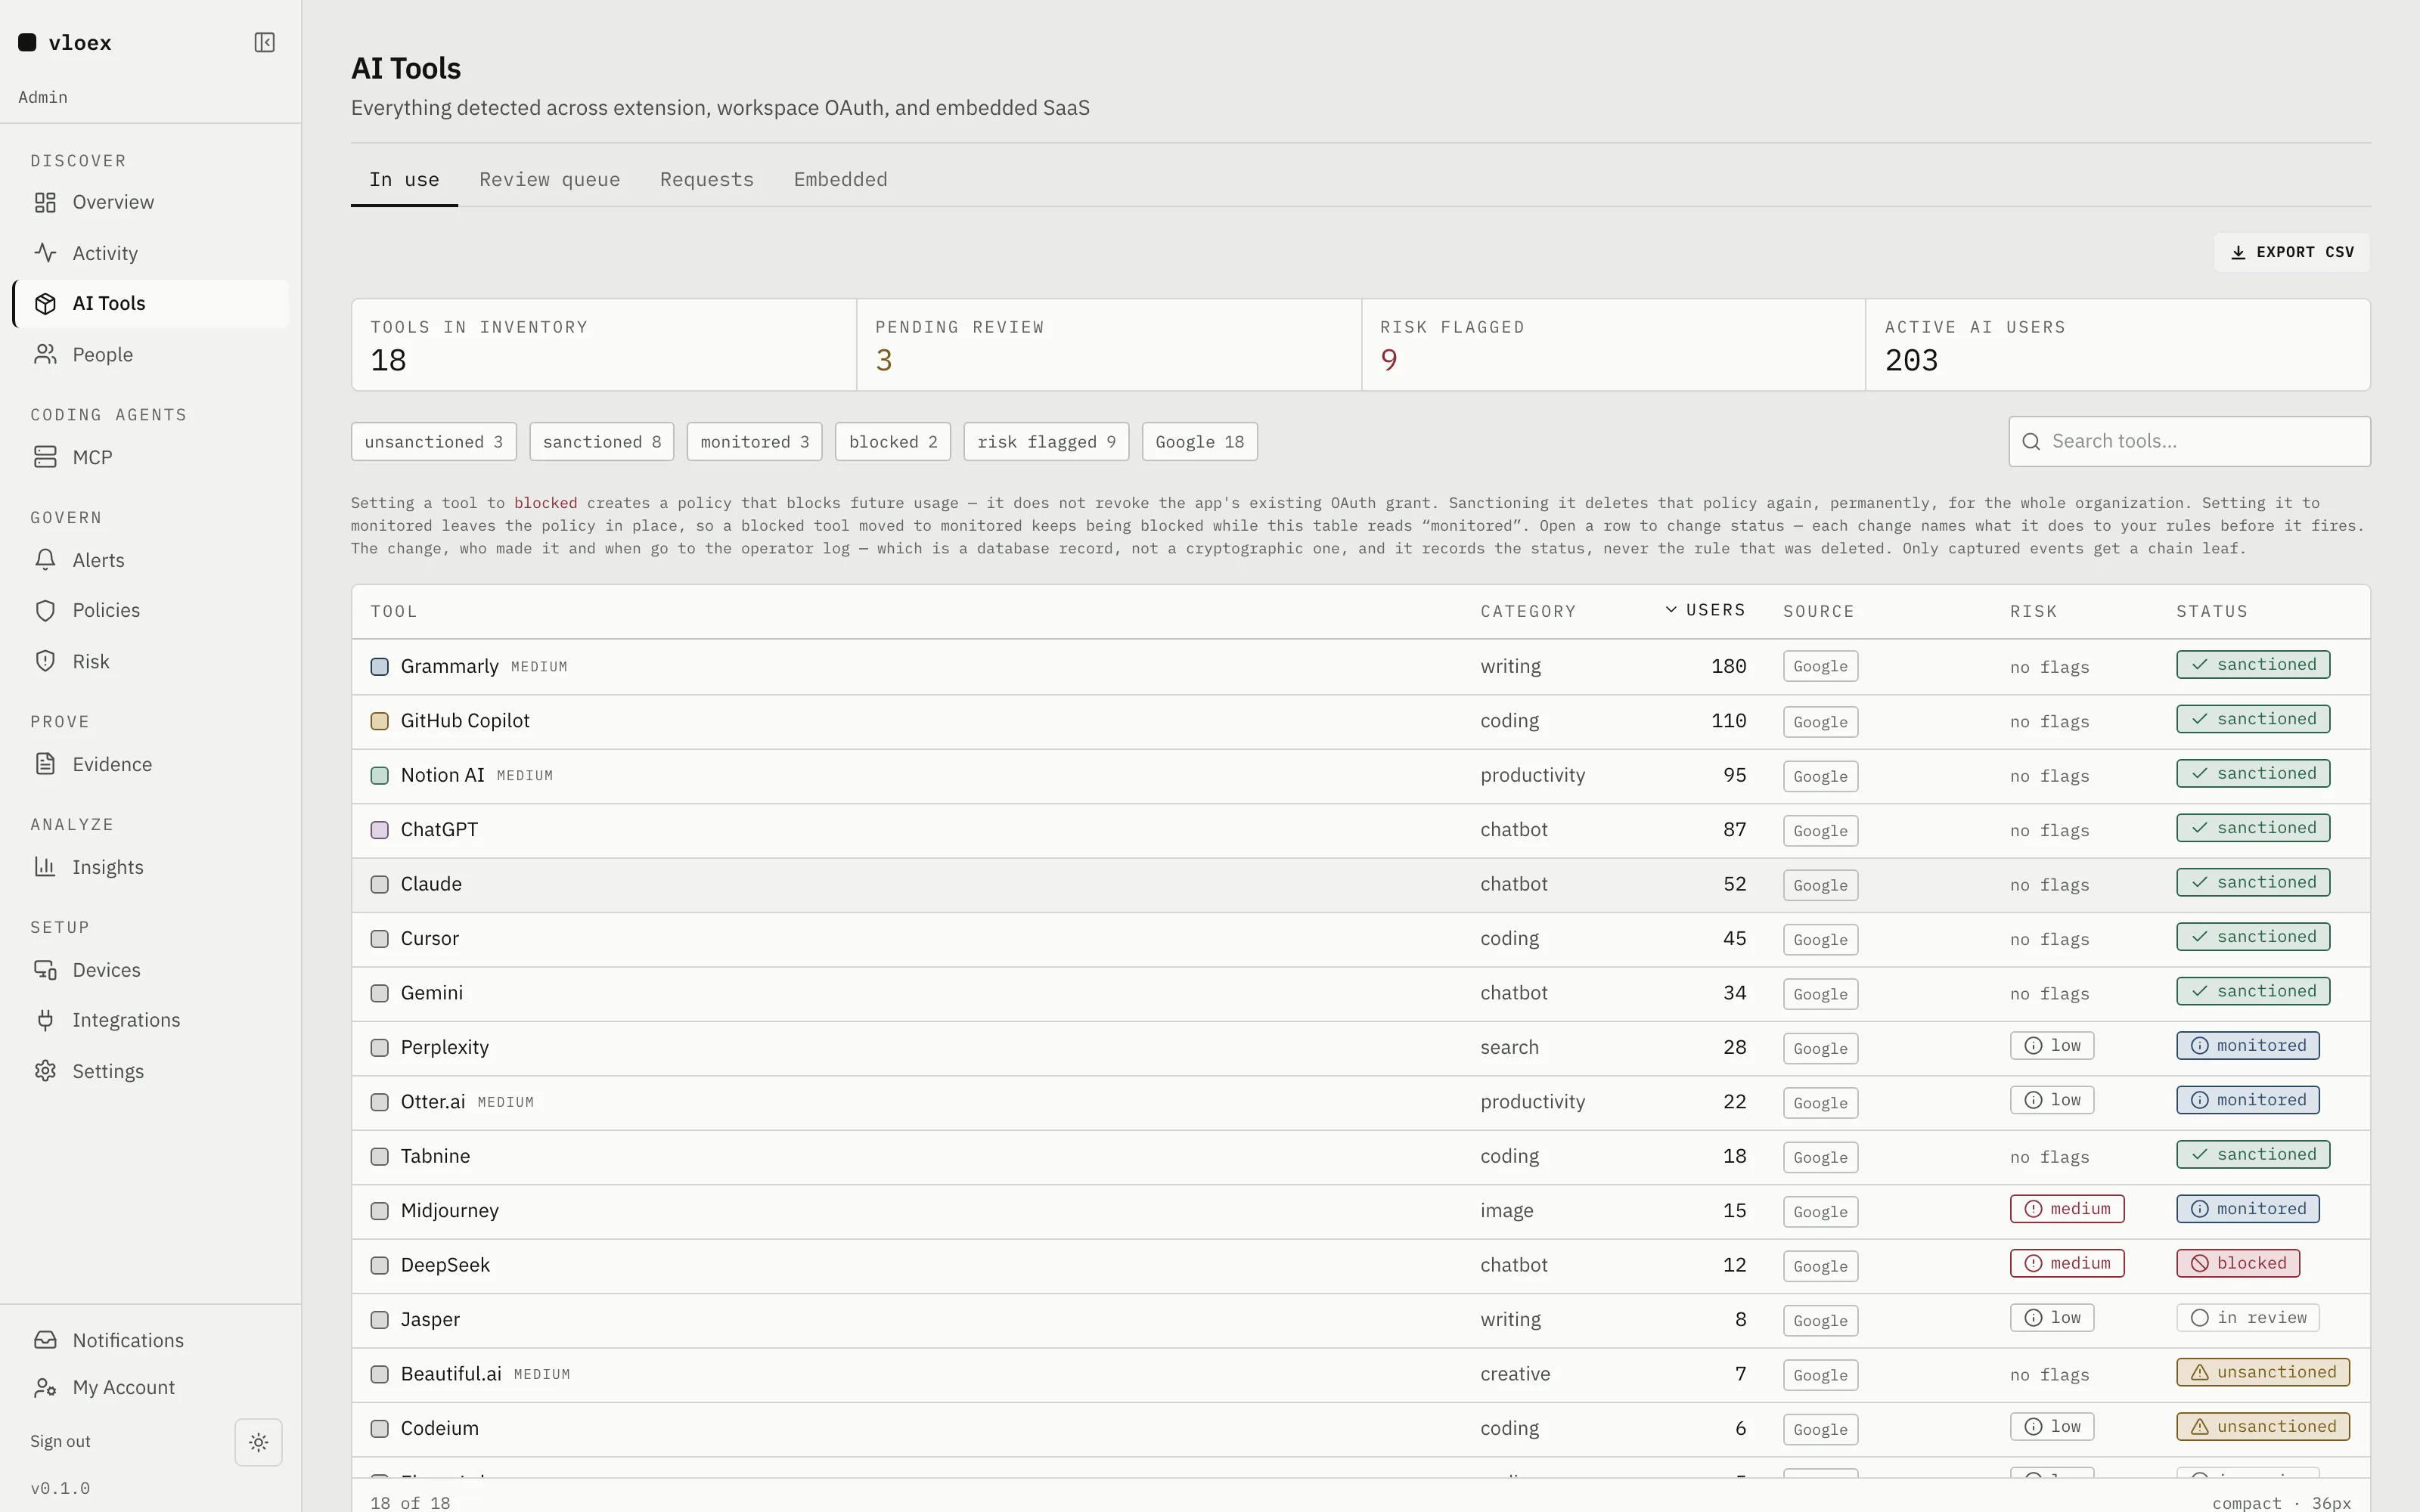The image size is (2420, 1512).
Task: Filter by risk flagged 9 chip
Action: [x=1046, y=442]
